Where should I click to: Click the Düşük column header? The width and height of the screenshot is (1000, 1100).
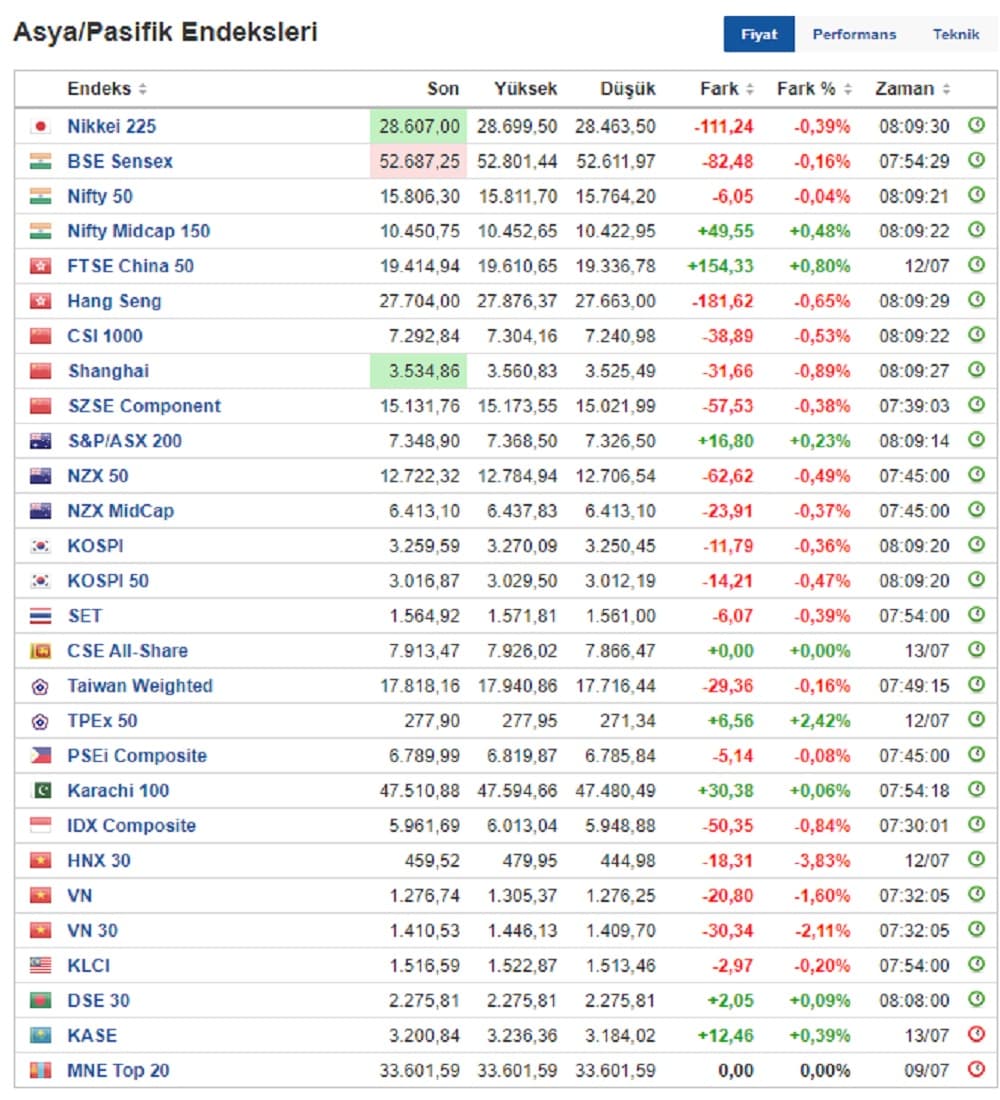coord(627,89)
